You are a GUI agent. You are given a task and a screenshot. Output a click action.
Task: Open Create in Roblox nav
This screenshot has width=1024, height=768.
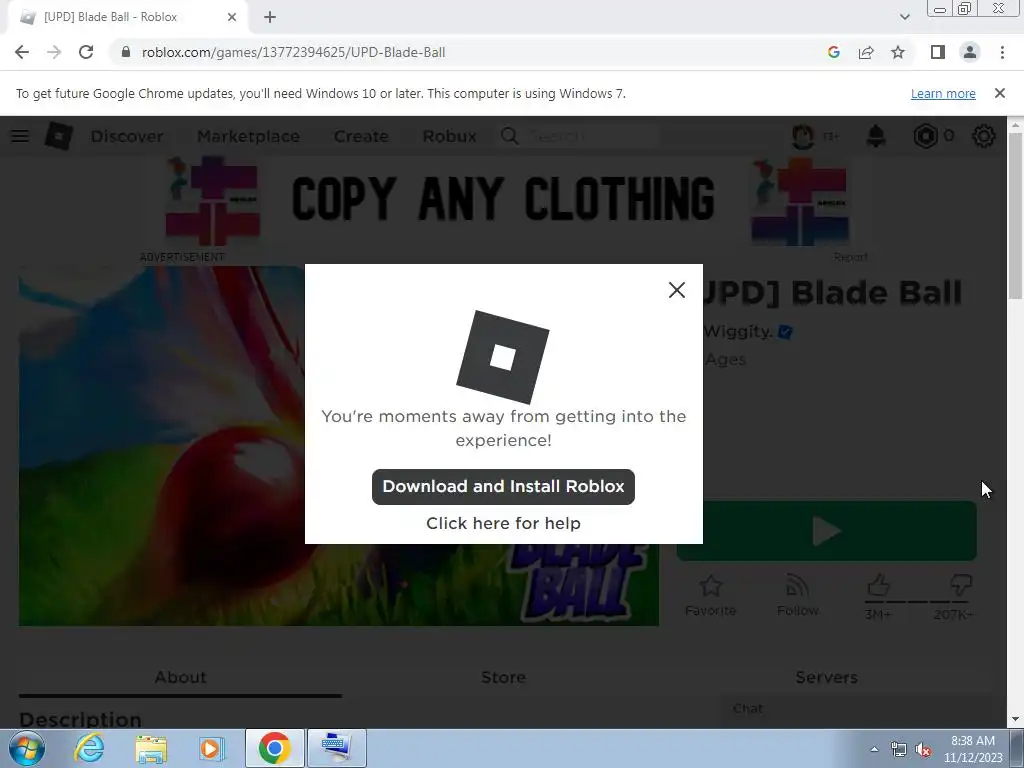(x=361, y=136)
